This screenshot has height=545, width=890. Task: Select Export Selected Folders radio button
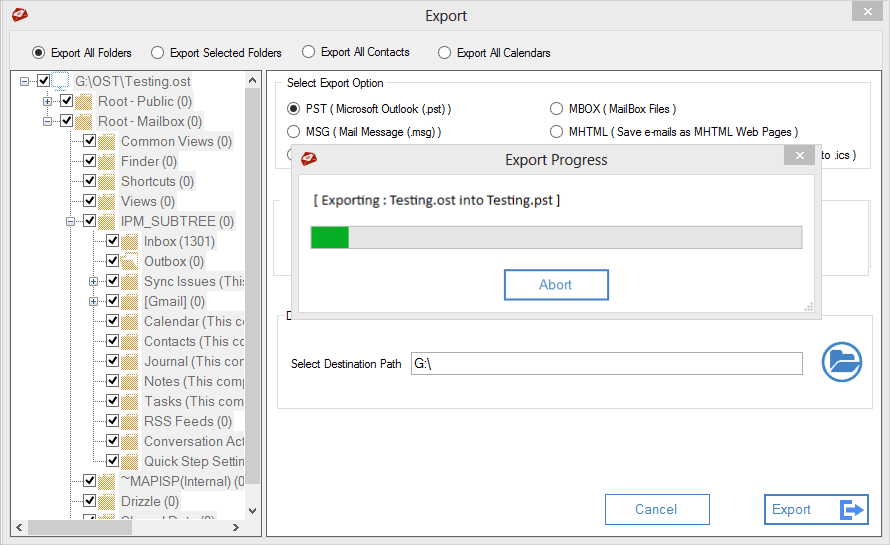pos(156,53)
